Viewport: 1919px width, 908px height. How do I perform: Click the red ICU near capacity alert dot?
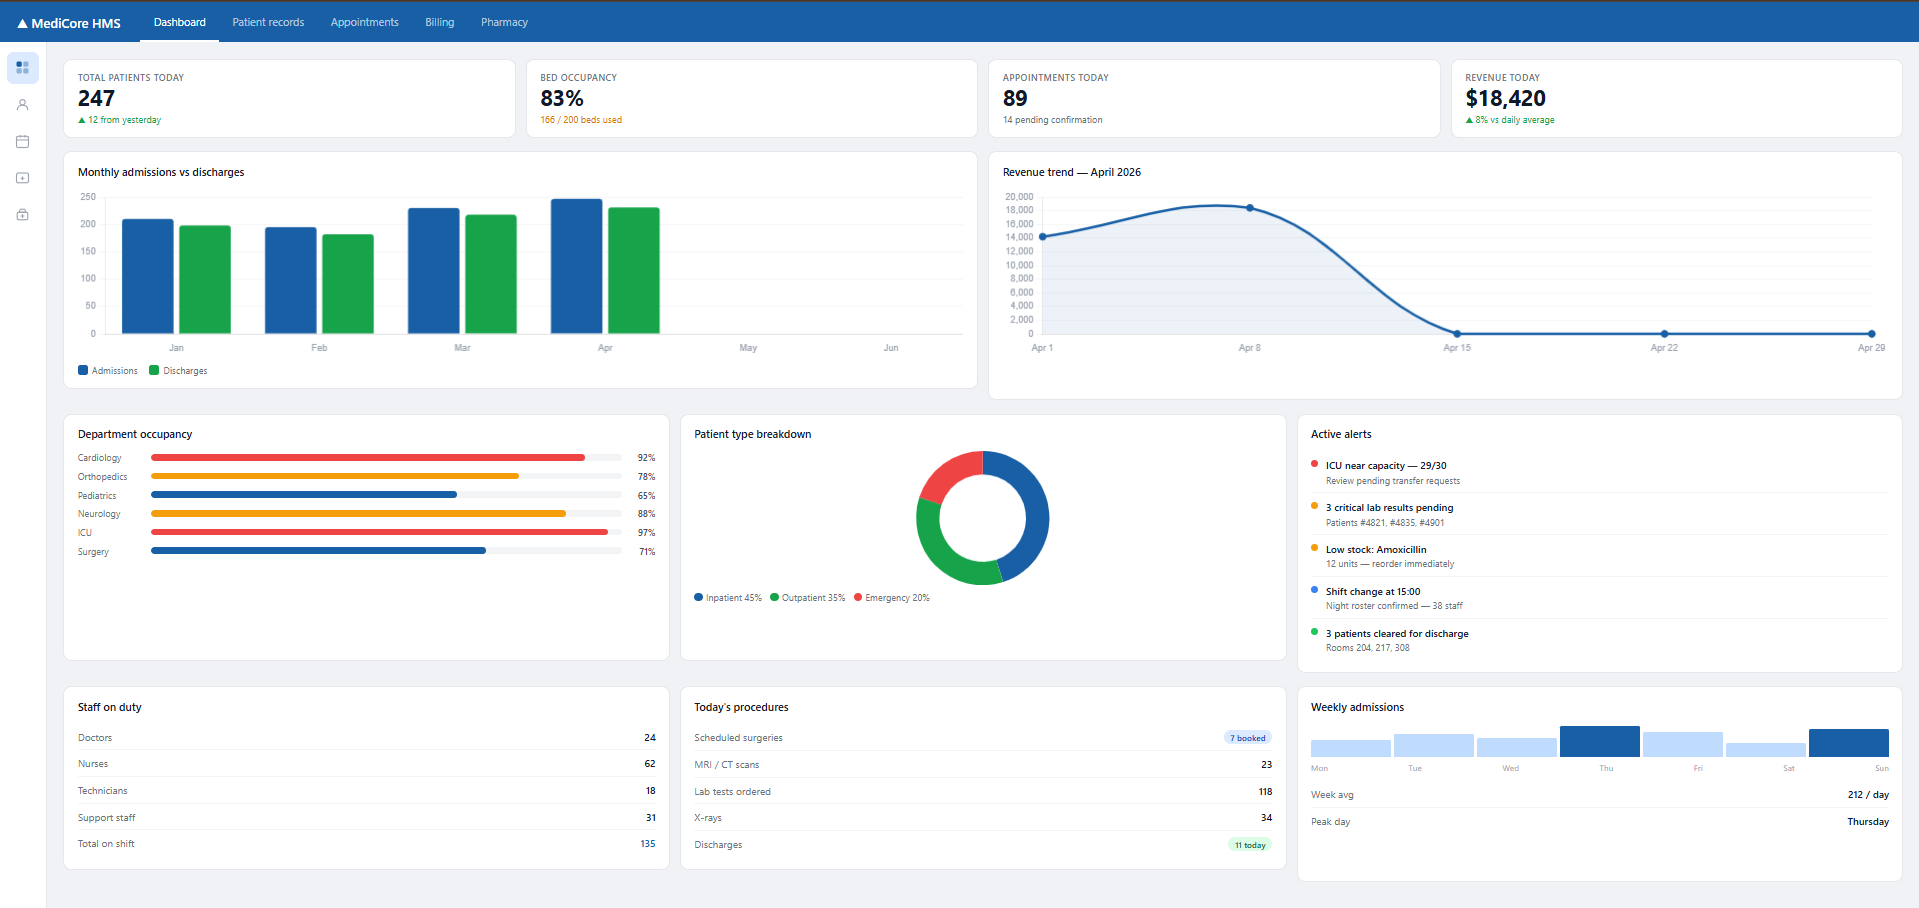click(1314, 464)
